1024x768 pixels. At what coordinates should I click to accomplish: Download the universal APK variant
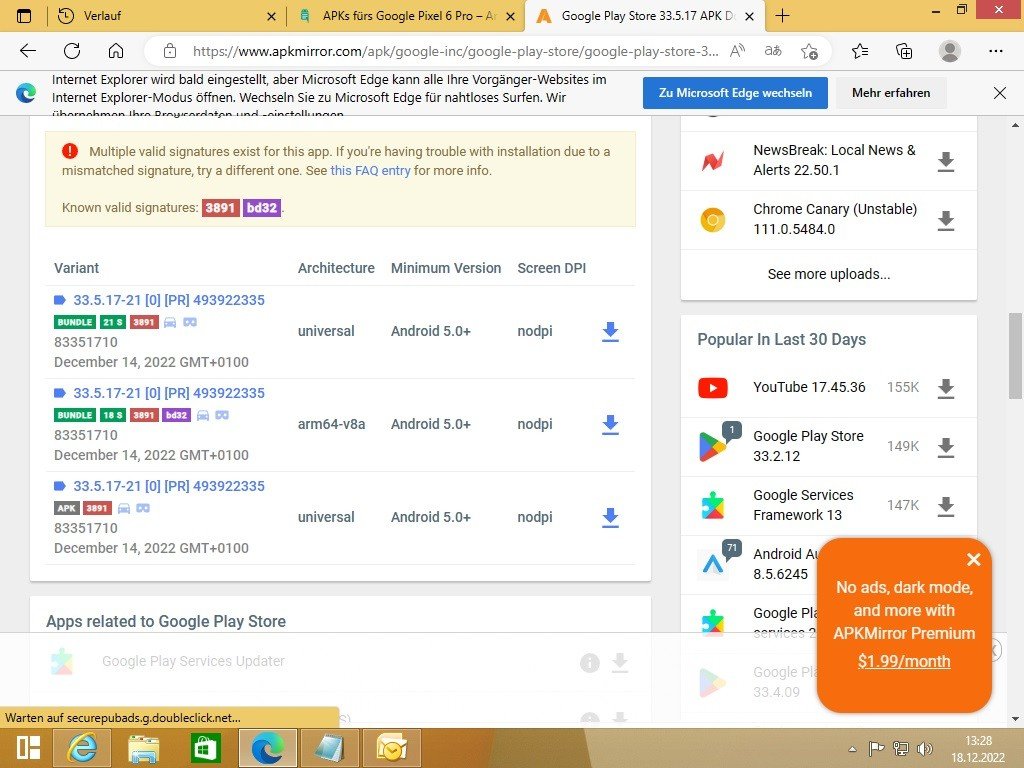point(610,517)
